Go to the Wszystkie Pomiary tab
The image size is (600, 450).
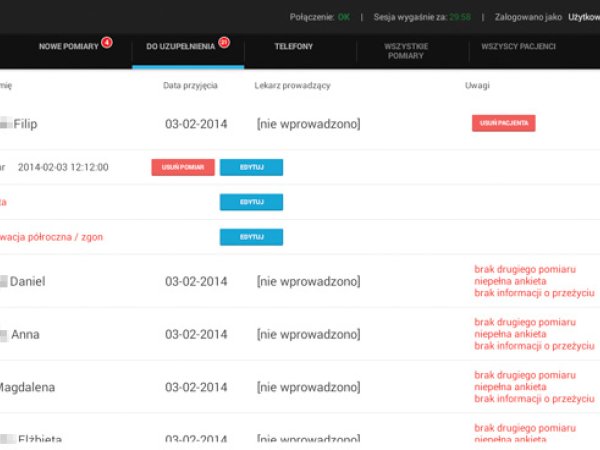(x=406, y=51)
